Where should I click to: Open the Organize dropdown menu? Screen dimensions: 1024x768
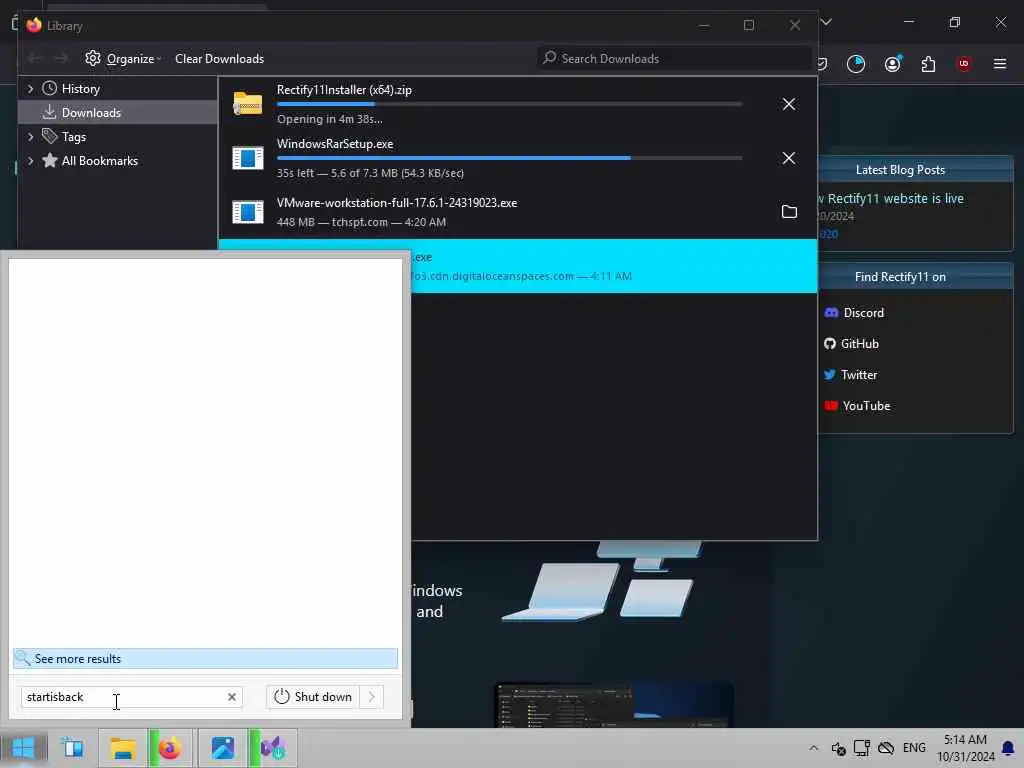[123, 59]
